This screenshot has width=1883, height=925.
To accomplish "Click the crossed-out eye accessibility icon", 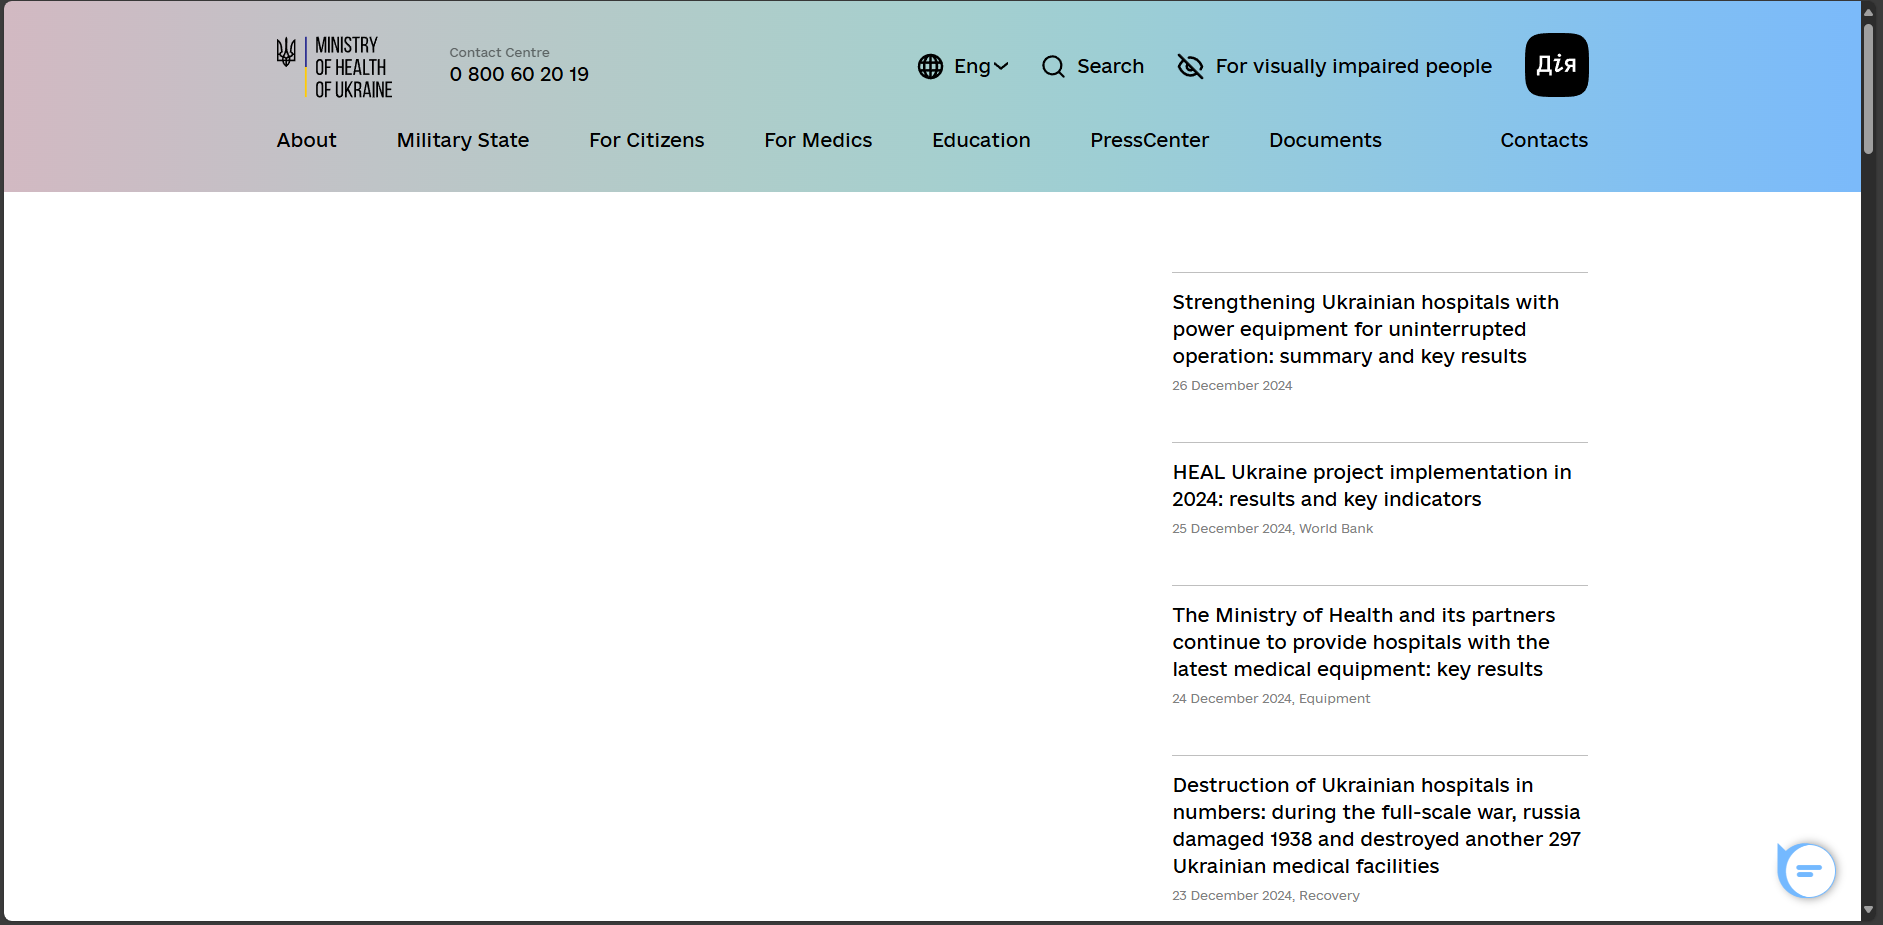I will point(1190,66).
